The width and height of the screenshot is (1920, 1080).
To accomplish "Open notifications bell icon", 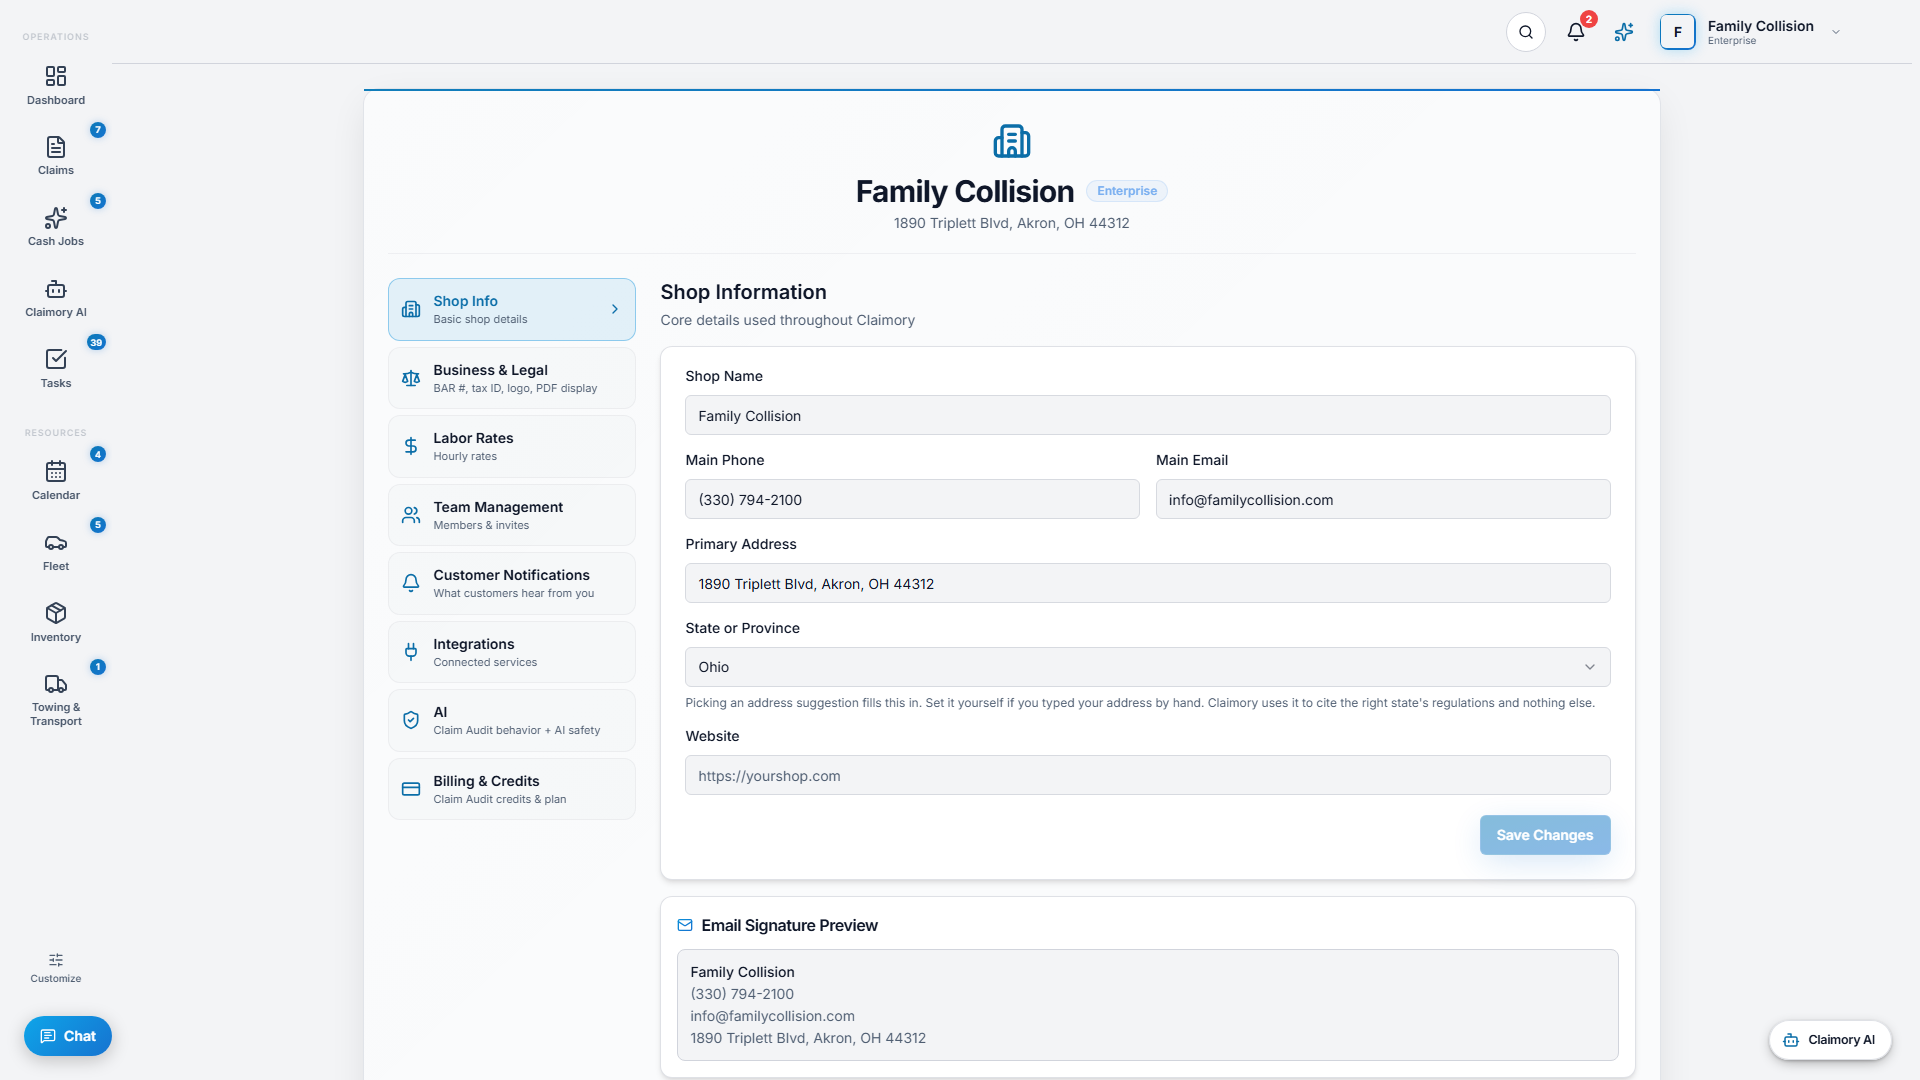I will 1576,32.
